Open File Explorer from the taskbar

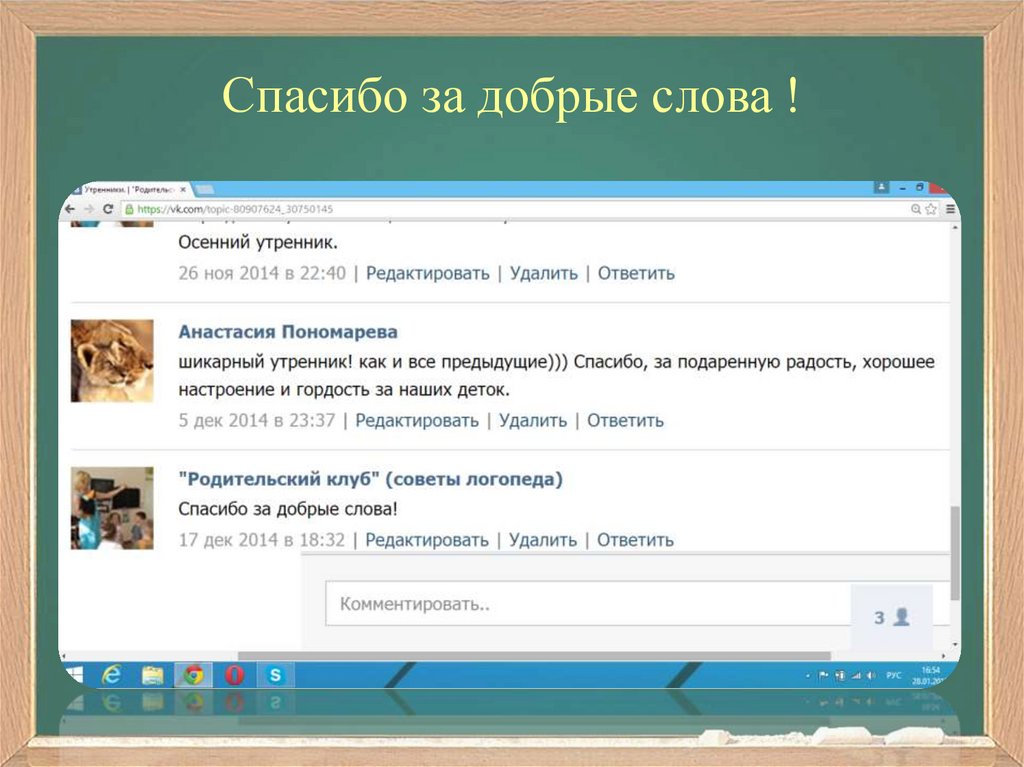coord(152,675)
